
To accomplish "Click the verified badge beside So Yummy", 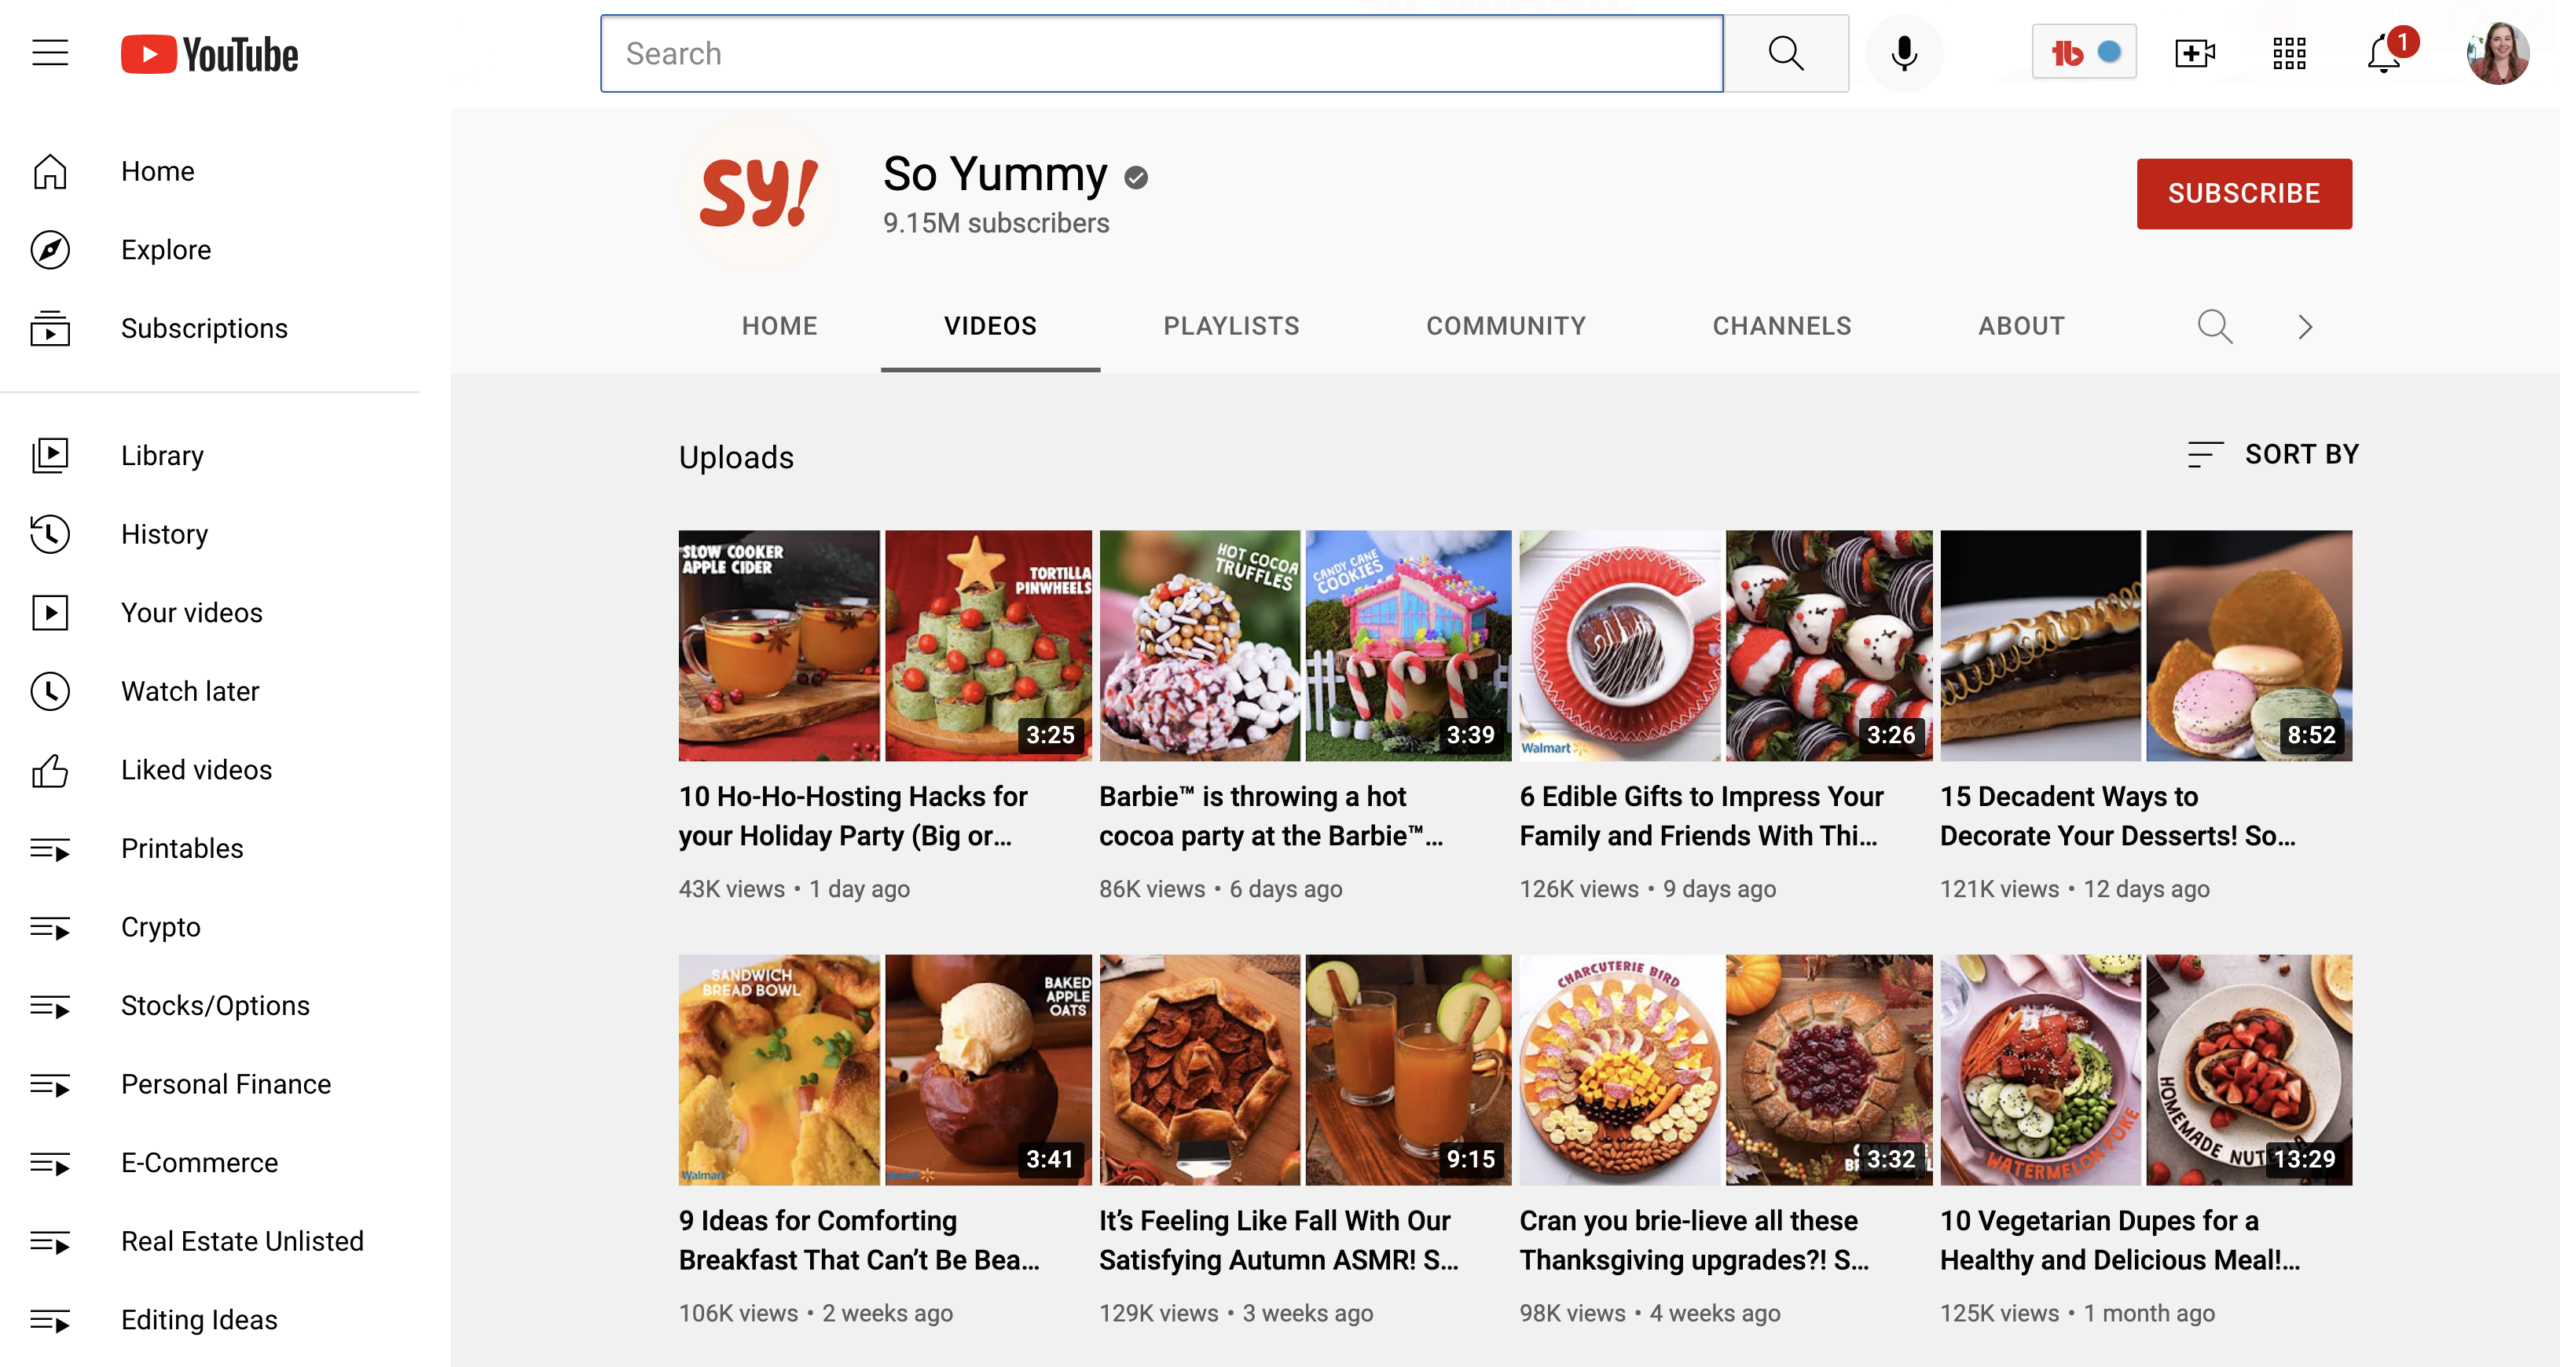I will [x=1136, y=178].
